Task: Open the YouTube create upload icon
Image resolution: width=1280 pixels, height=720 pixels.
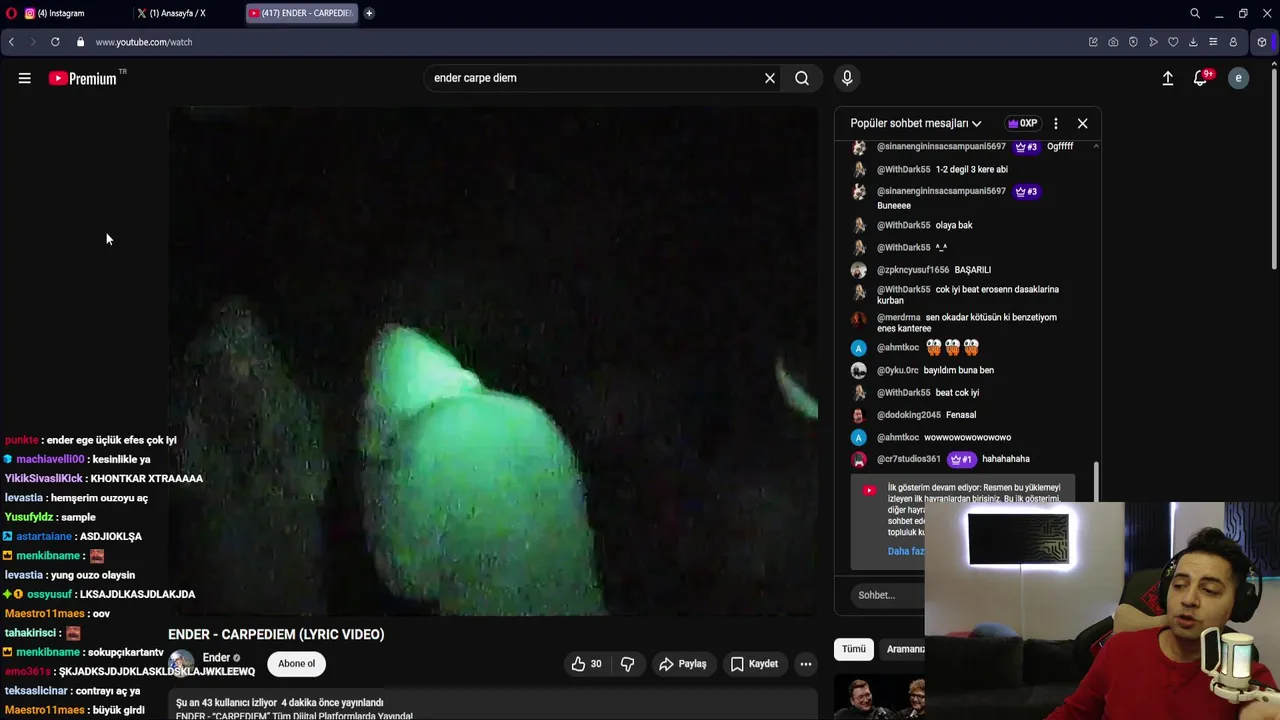Action: pos(1168,78)
